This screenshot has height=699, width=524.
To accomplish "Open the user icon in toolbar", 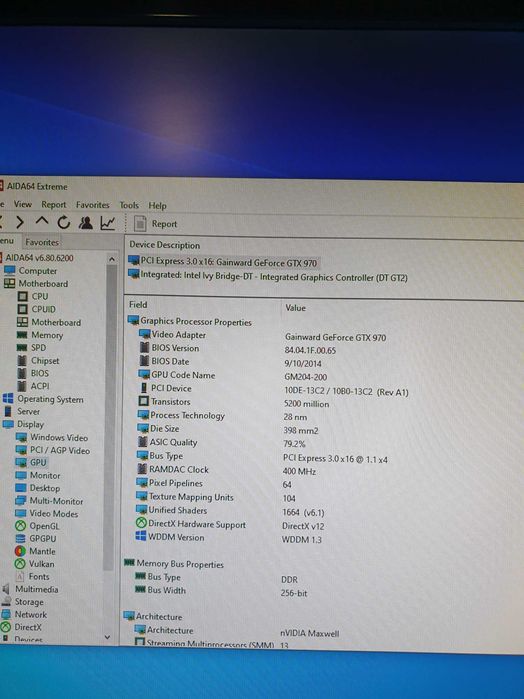I will (85, 222).
